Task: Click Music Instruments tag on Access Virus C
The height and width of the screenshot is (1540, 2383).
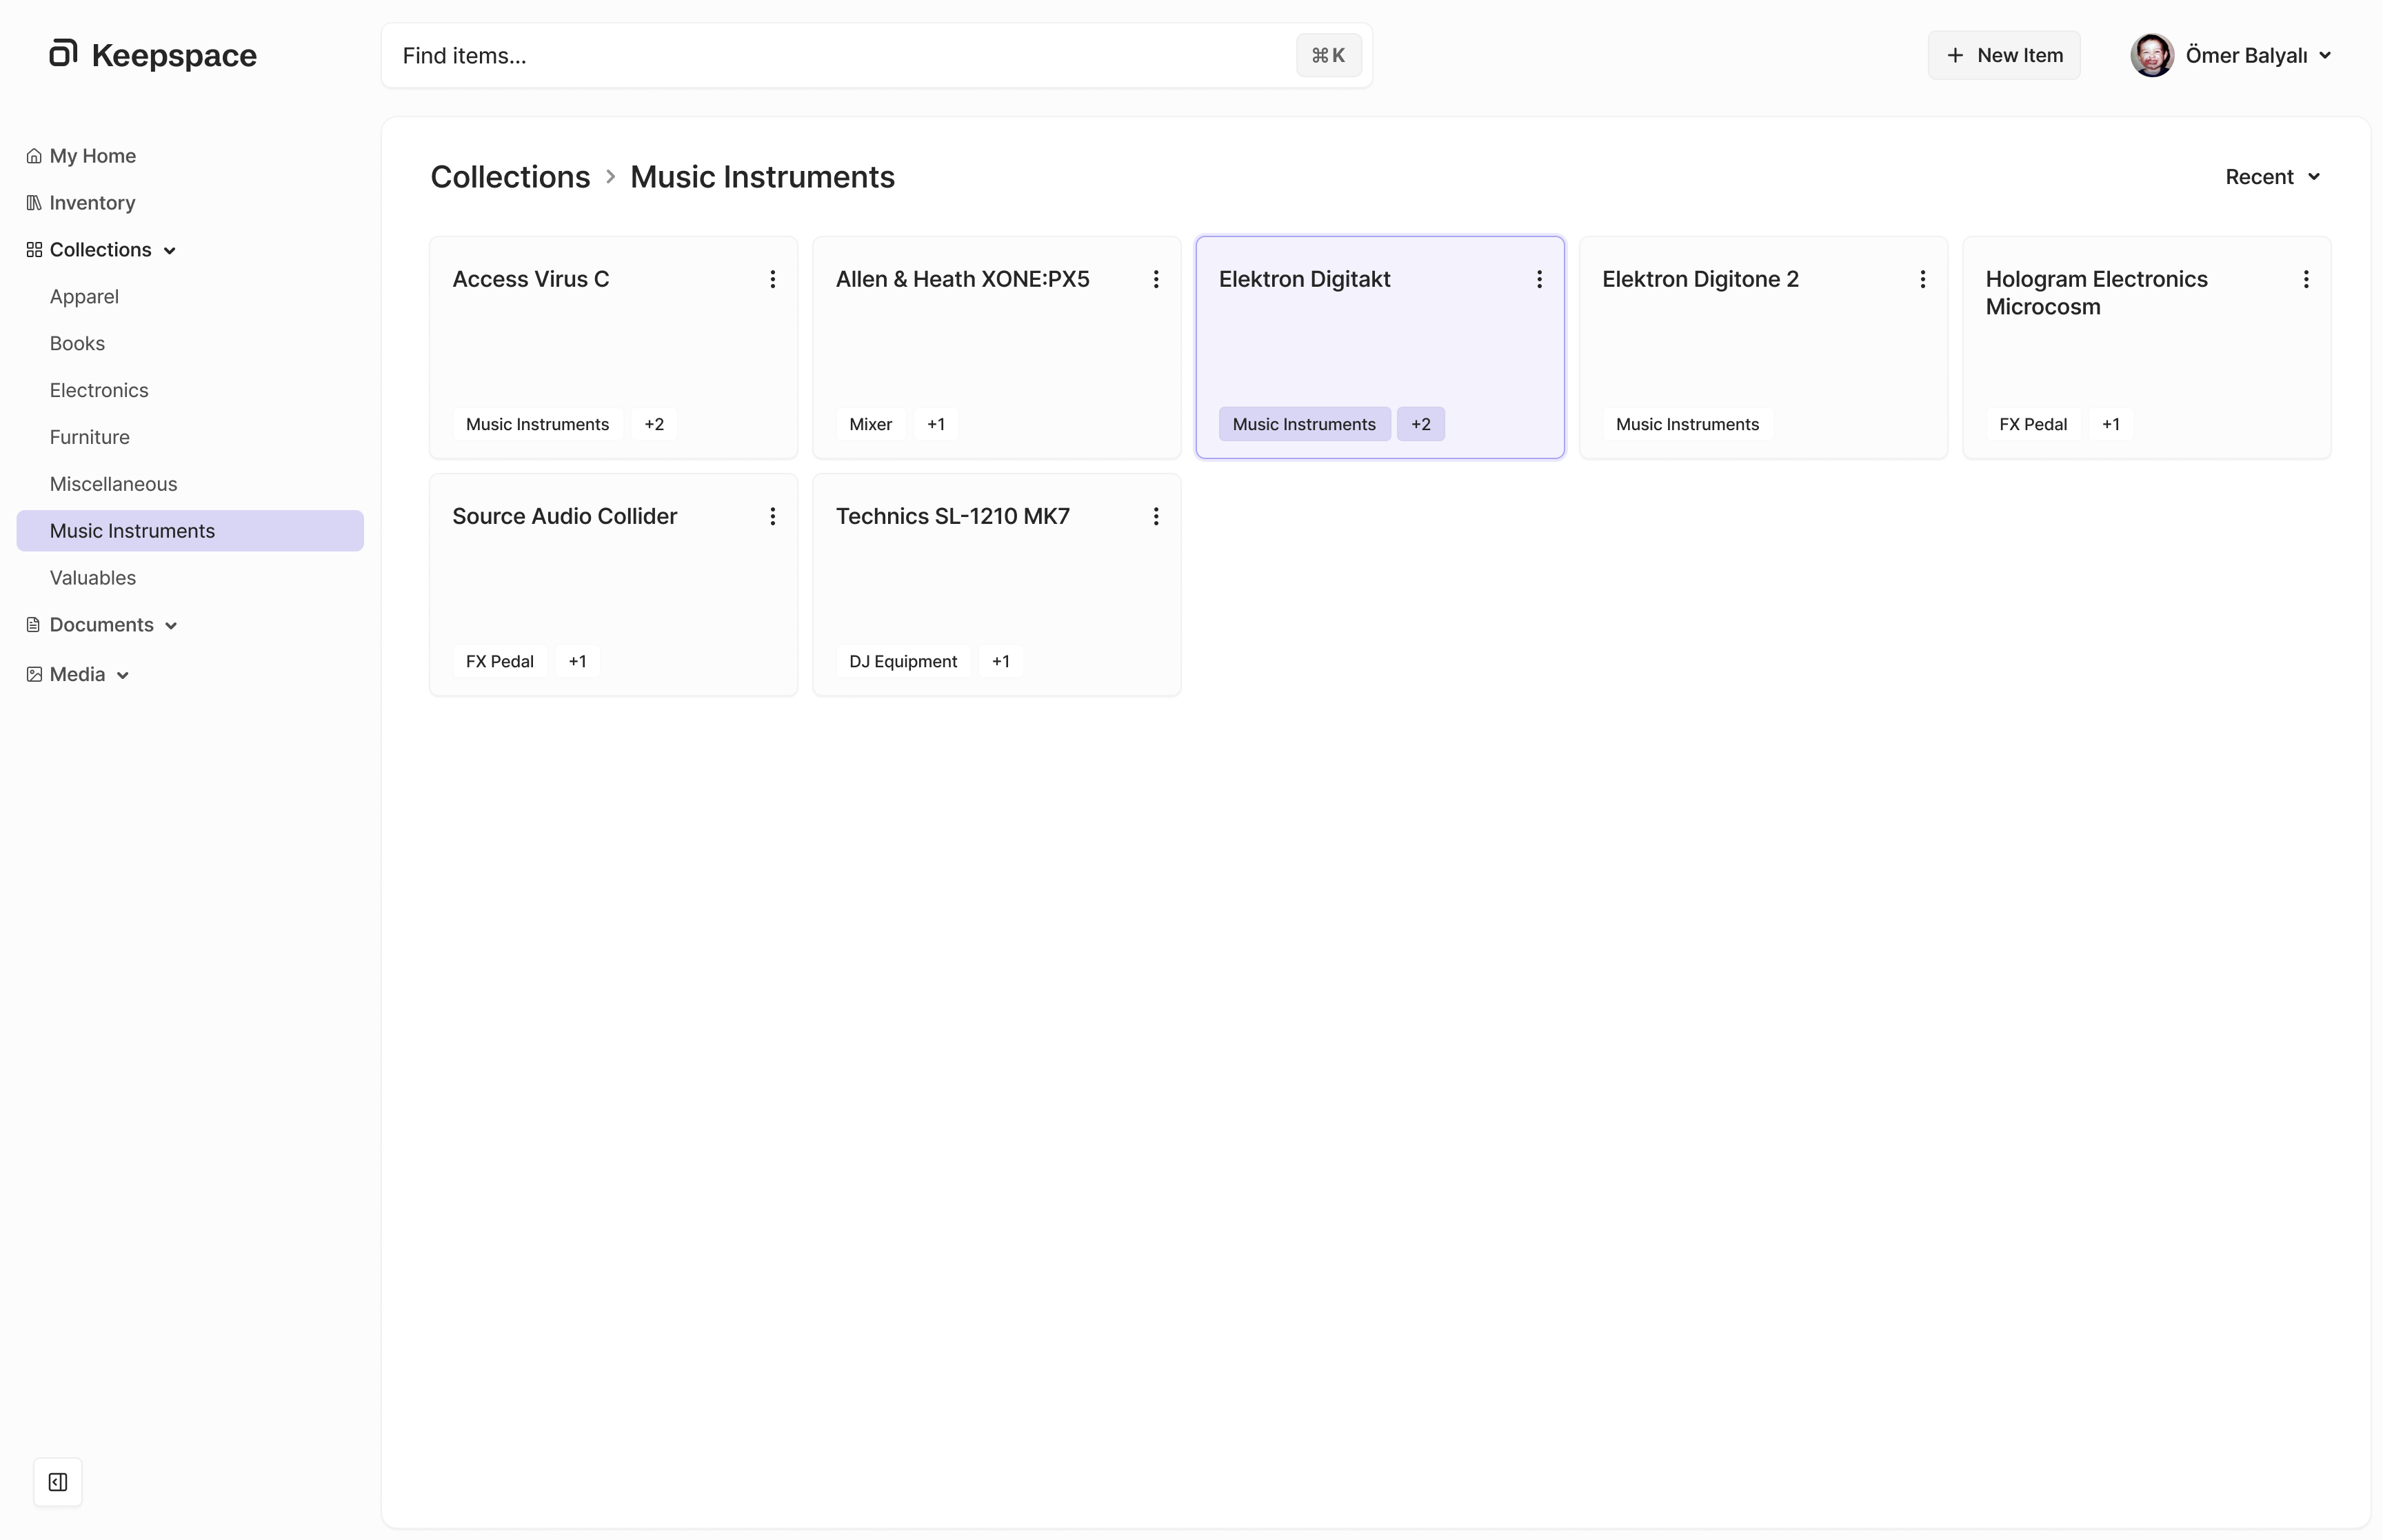Action: pyautogui.click(x=537, y=424)
